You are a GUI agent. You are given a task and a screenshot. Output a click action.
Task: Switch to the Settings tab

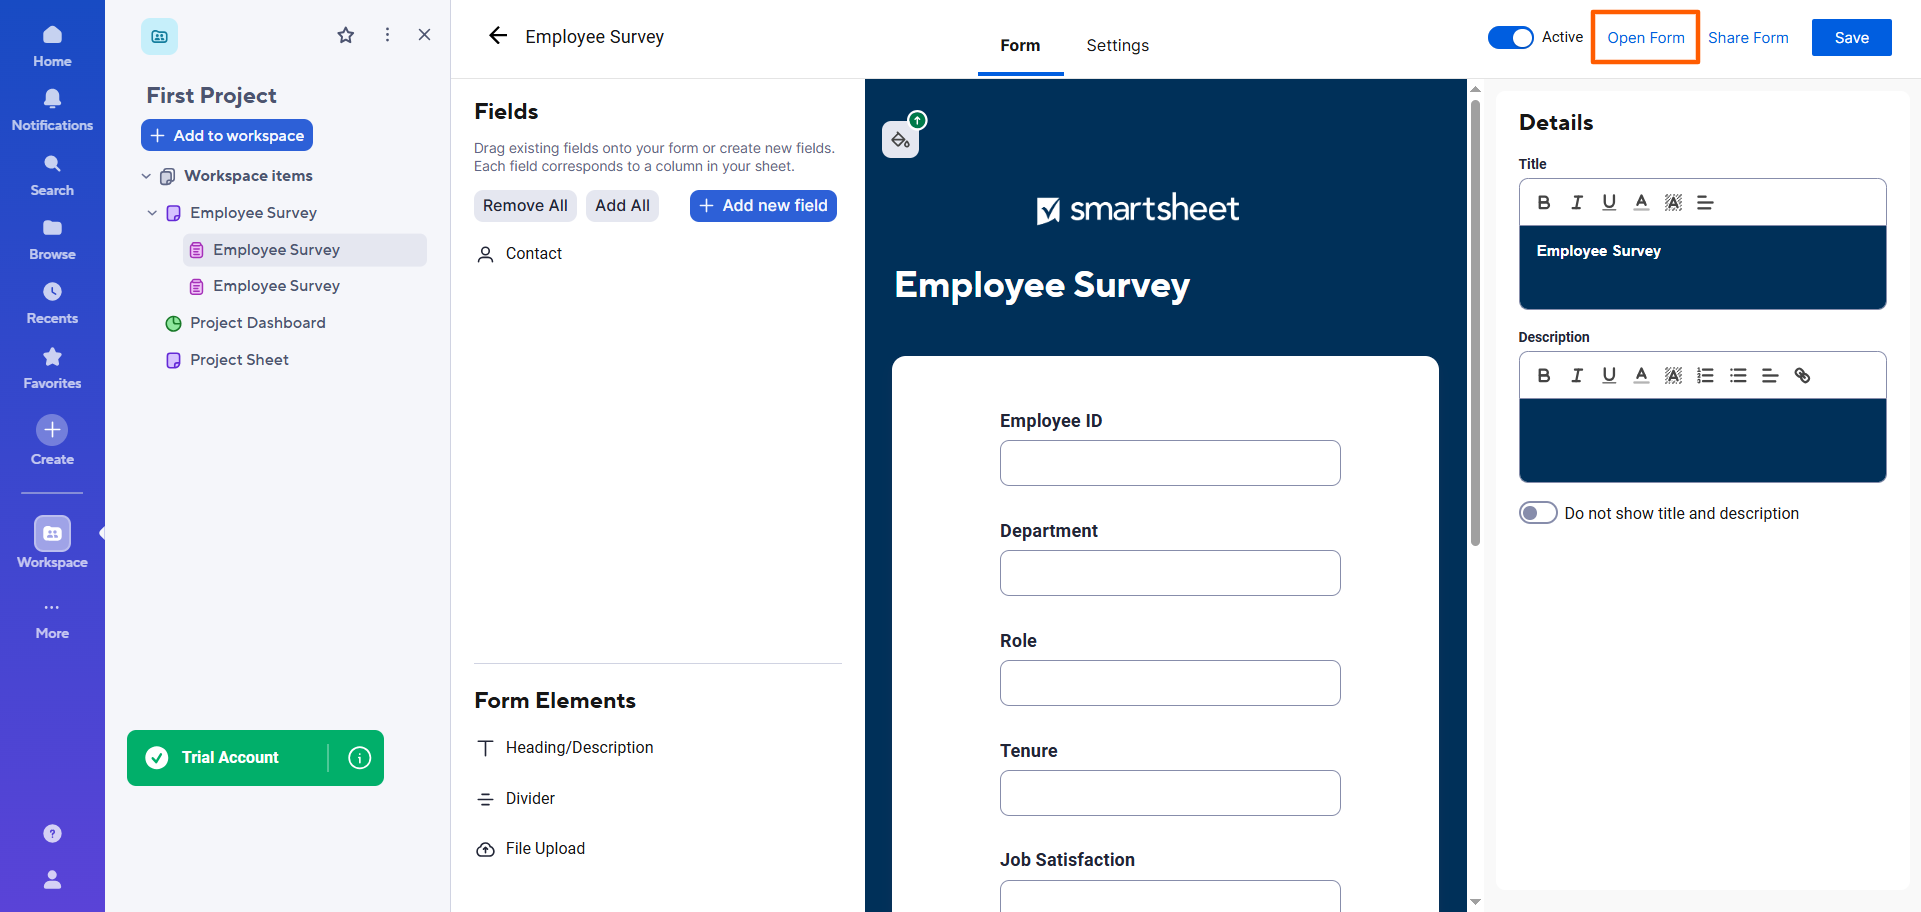[1117, 46]
